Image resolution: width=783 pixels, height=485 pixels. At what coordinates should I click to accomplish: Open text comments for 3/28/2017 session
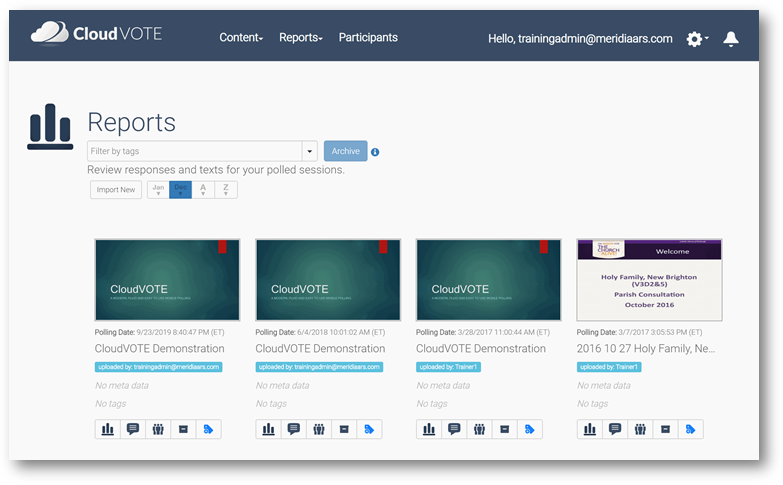click(x=454, y=429)
